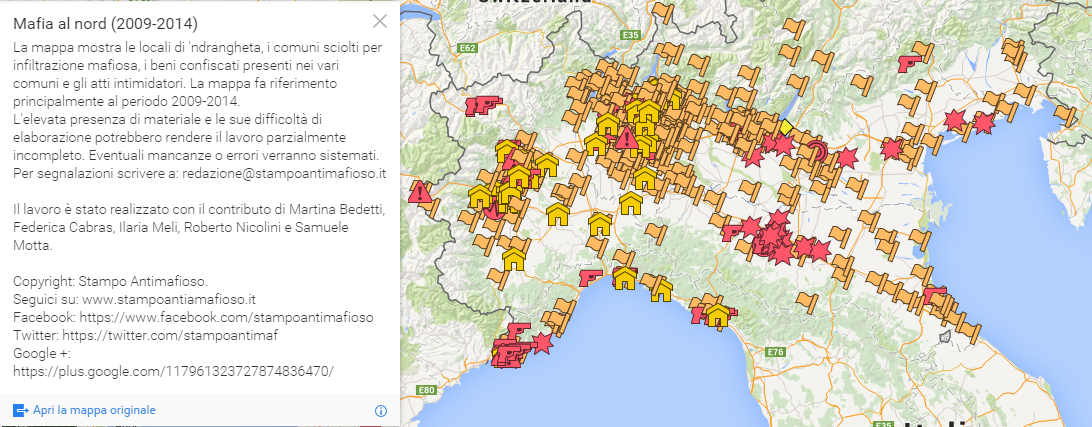Select the red gun marker just west of Genoa's house
Viewport: 1092px width, 427px height.
click(591, 277)
